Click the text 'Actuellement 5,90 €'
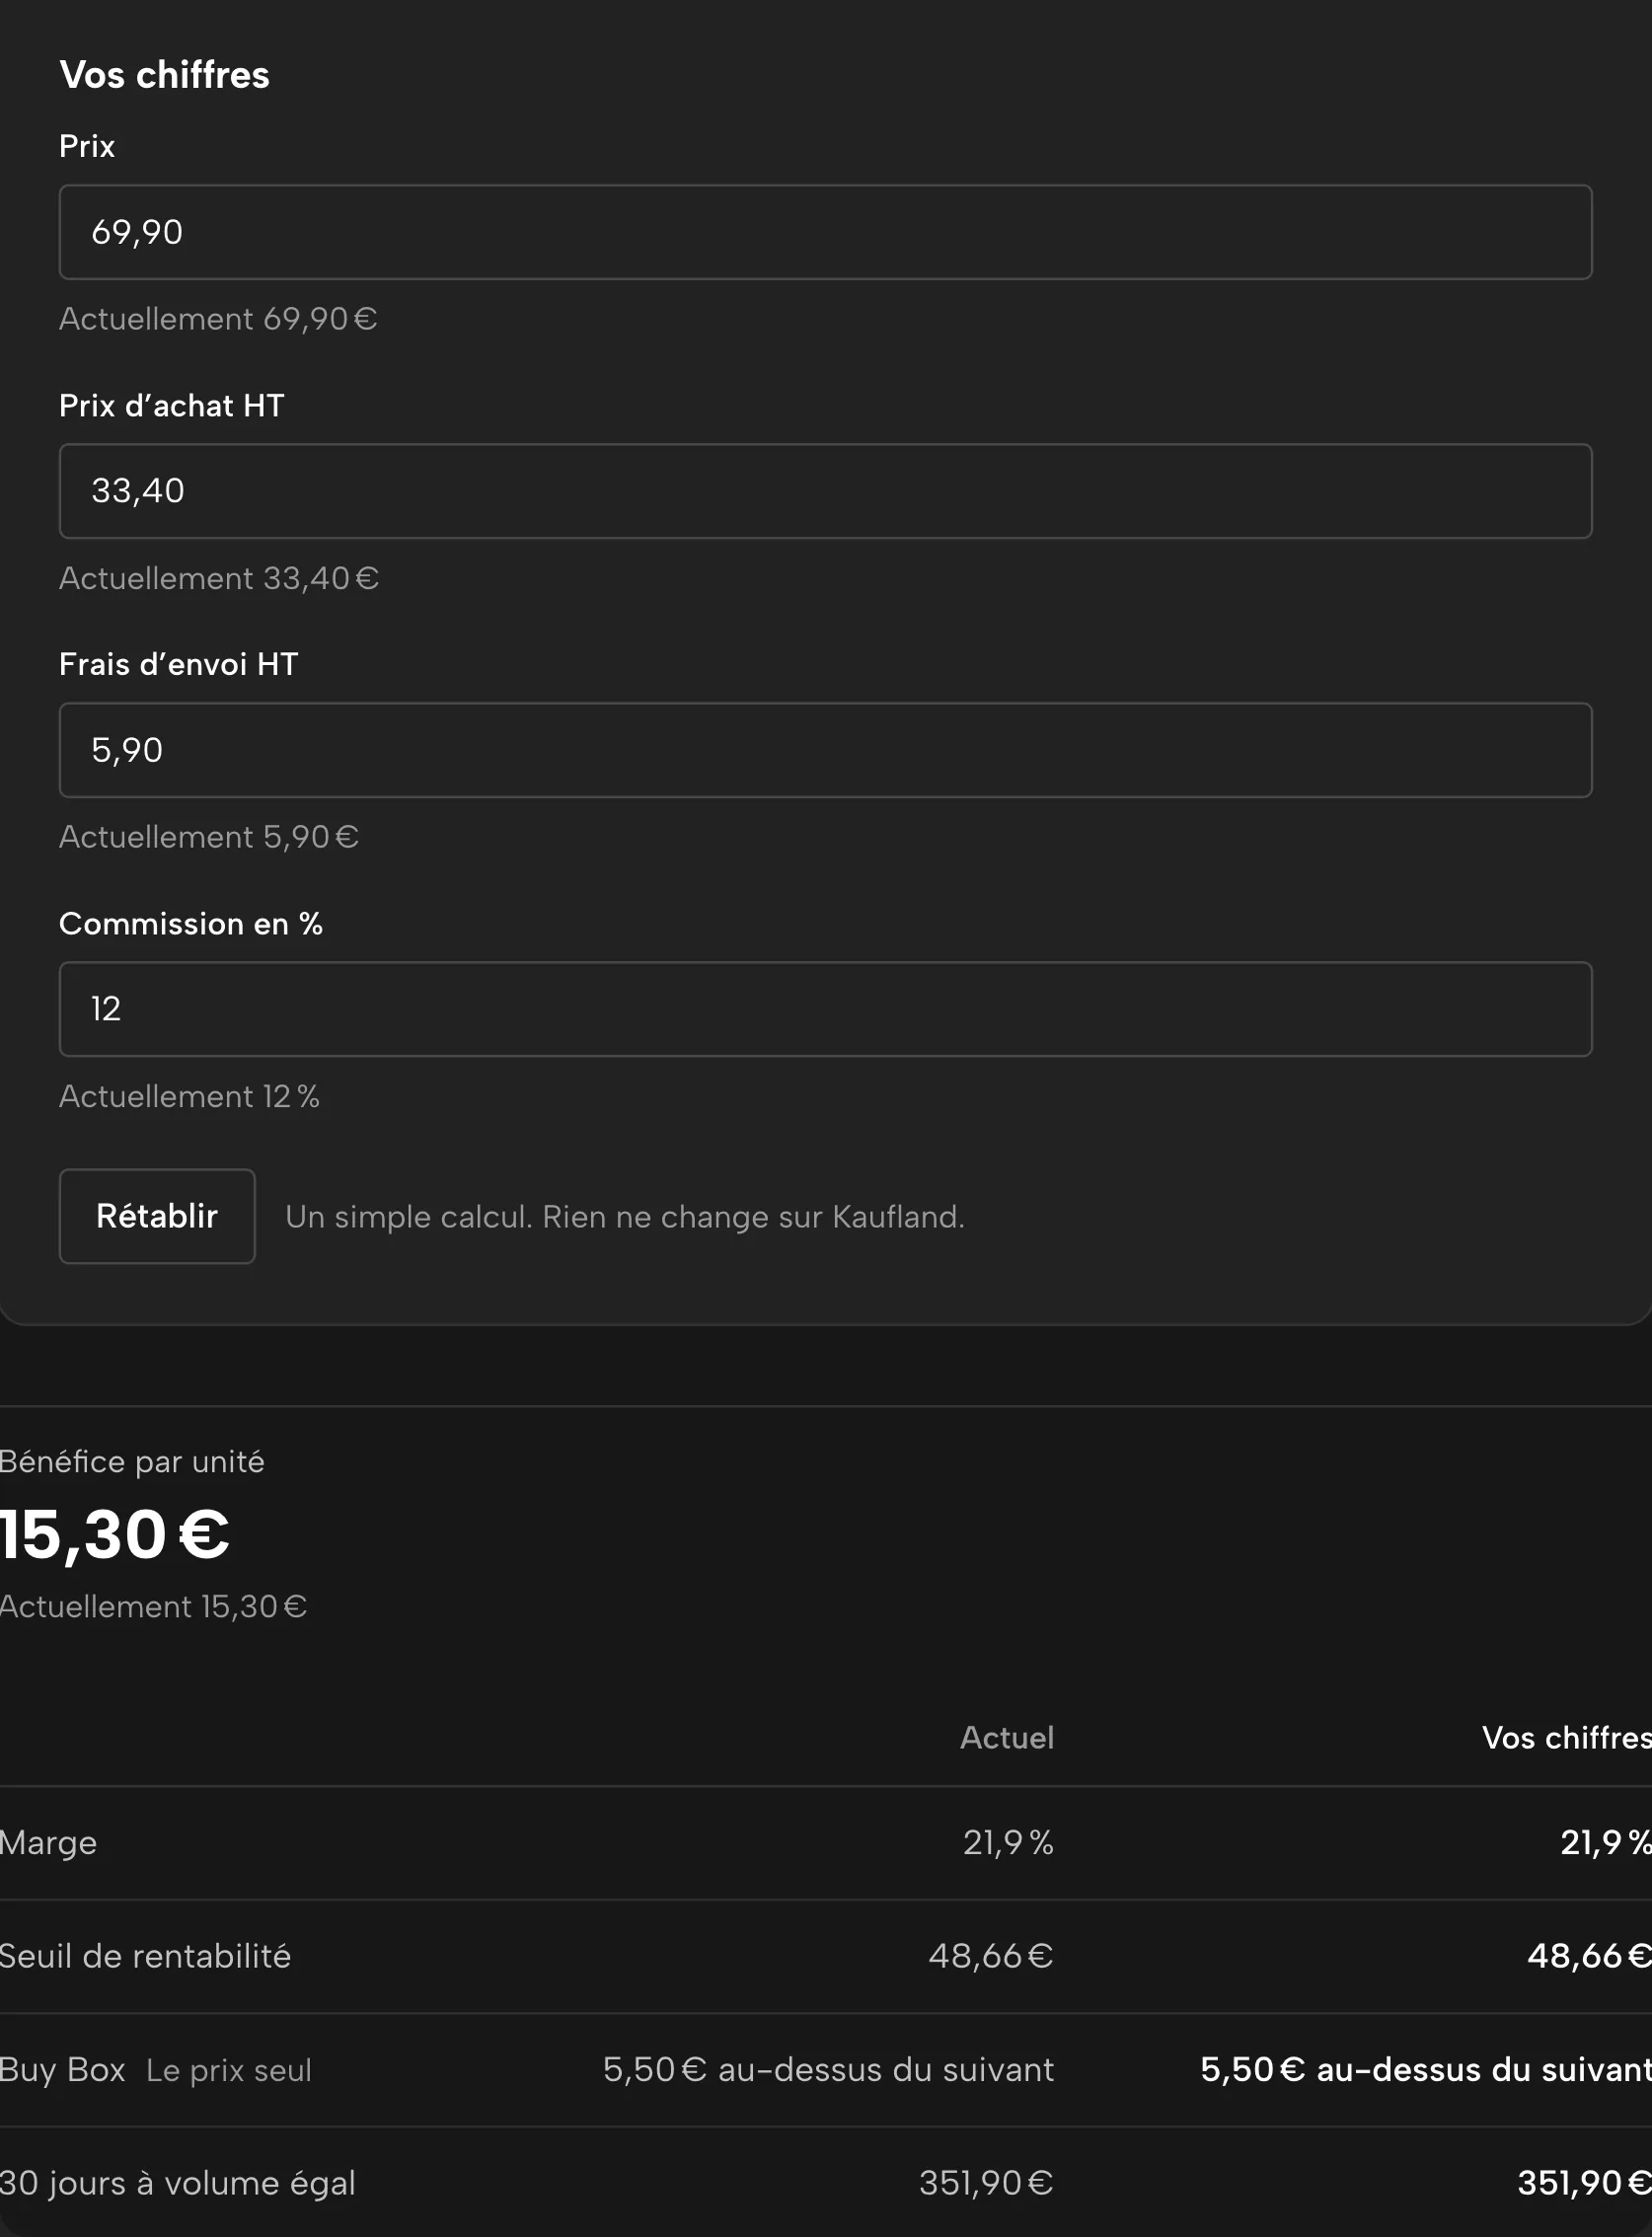 pos(209,837)
